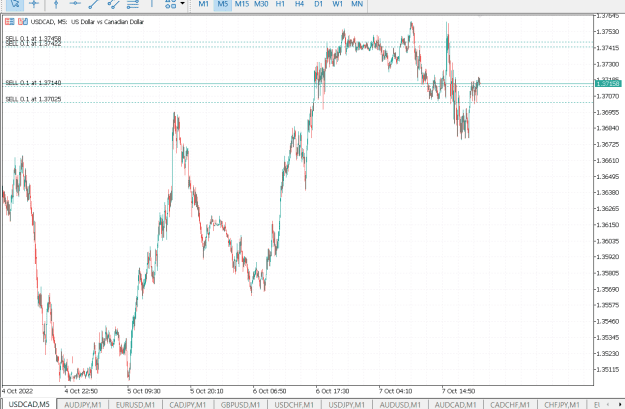Open the CADJPY,M1 chart tab

click(188, 405)
